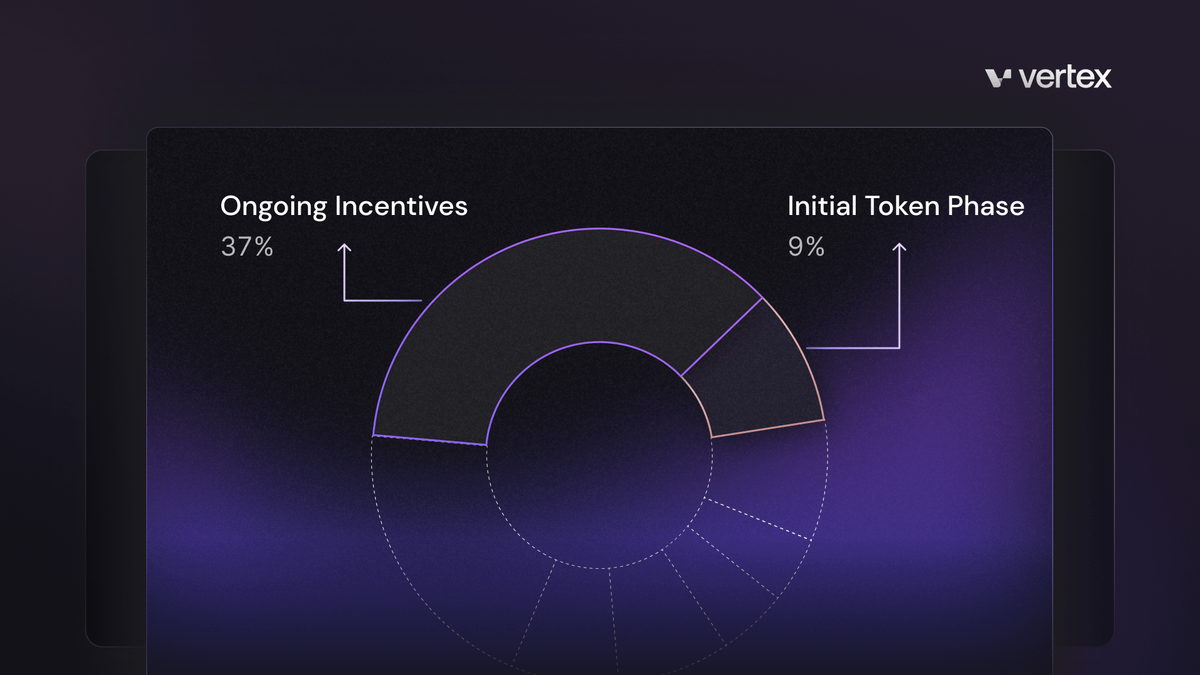The image size is (1200, 675).
Task: Click the divider line between purple and pink segments
Action: [722, 337]
